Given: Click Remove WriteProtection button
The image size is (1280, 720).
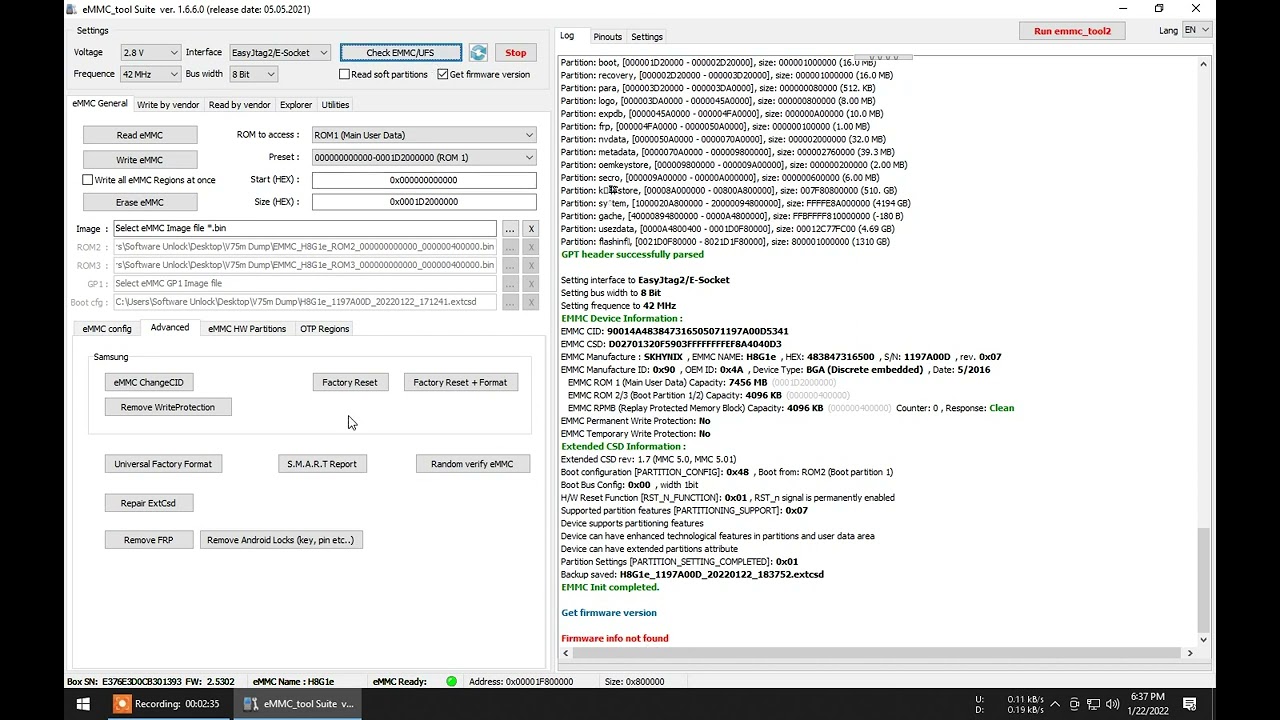Looking at the screenshot, I should pyautogui.click(x=168, y=407).
